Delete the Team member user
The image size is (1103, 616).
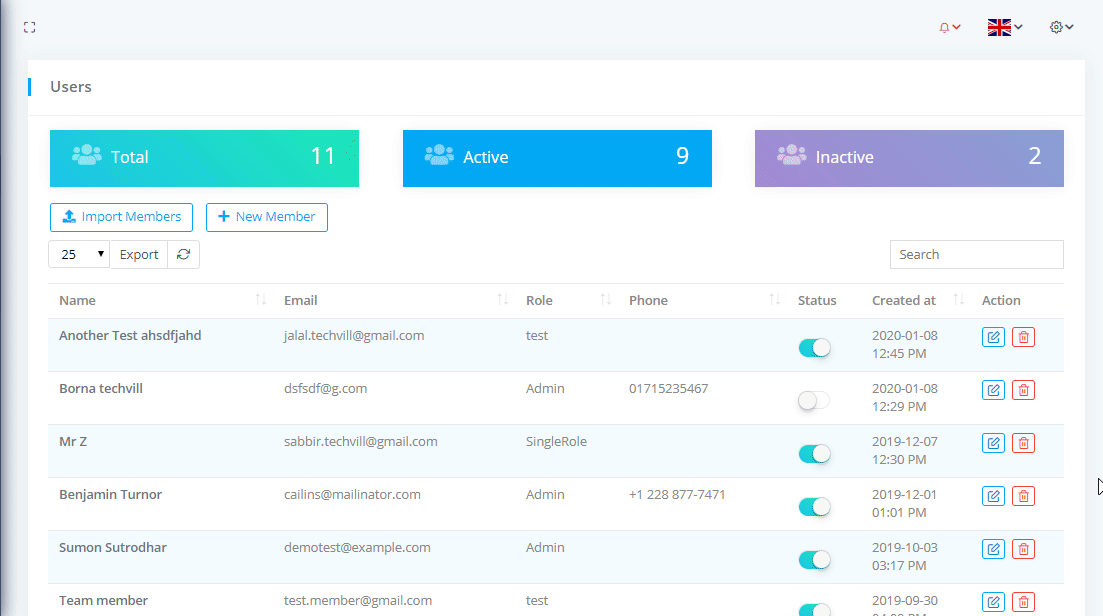pos(1023,602)
